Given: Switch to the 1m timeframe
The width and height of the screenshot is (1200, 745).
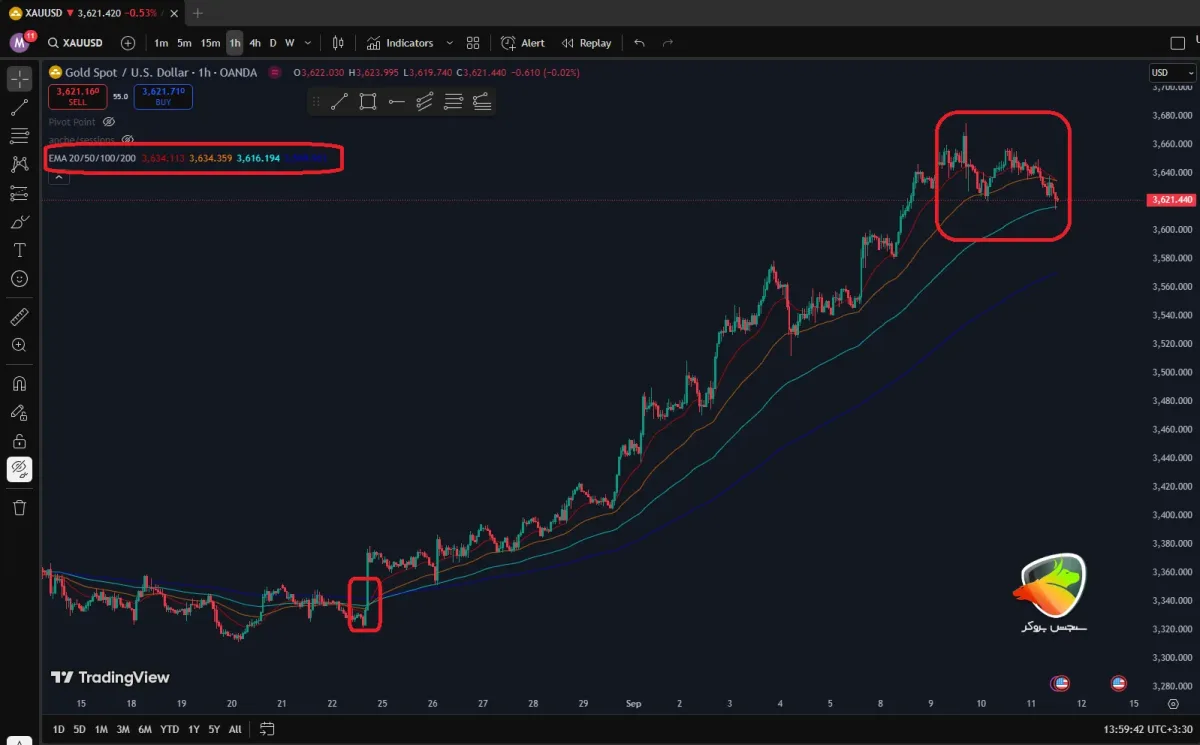Looking at the screenshot, I should [161, 43].
